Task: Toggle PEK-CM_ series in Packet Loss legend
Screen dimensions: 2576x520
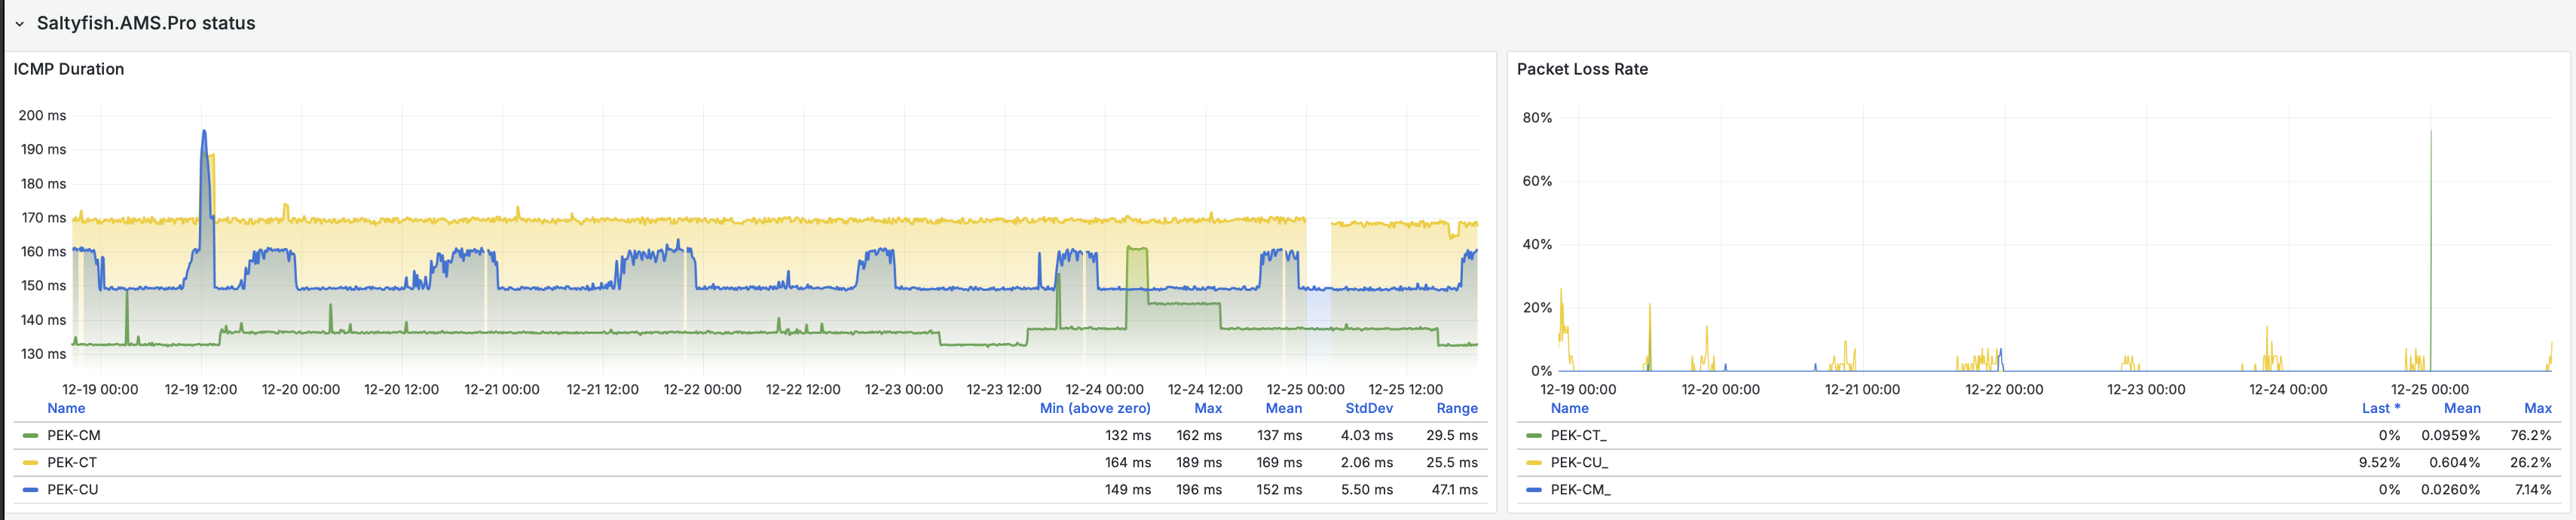Action: pyautogui.click(x=1580, y=490)
